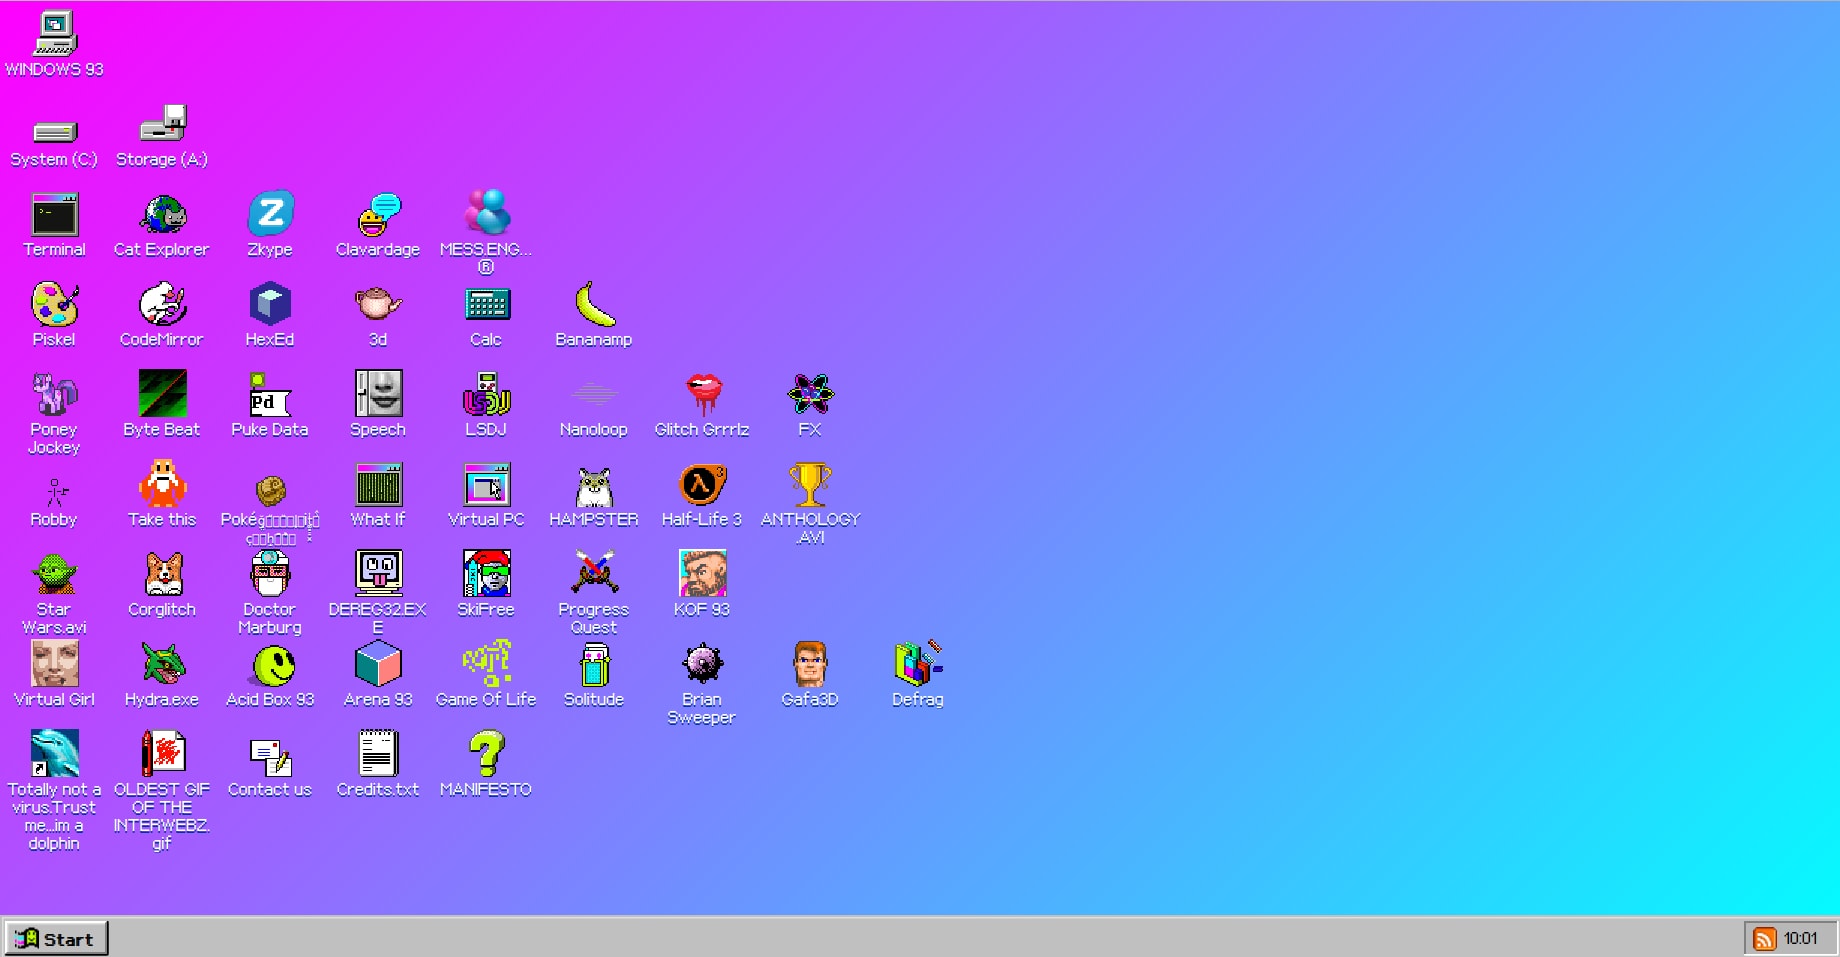The height and width of the screenshot is (957, 1840).
Task: Open the HexEd hex editor
Action: pos(269,305)
